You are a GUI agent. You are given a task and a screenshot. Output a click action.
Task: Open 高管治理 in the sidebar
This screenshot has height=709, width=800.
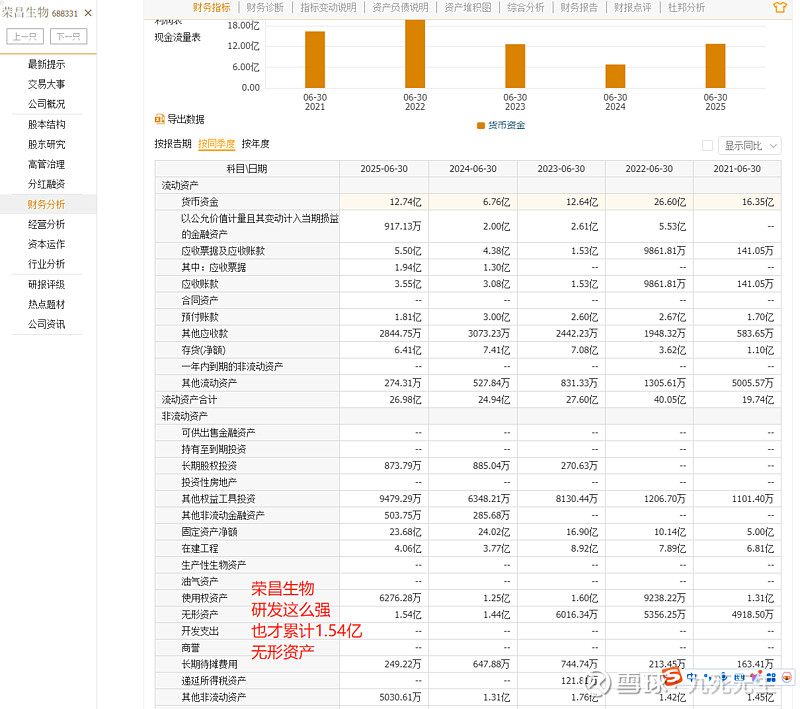pyautogui.click(x=46, y=164)
